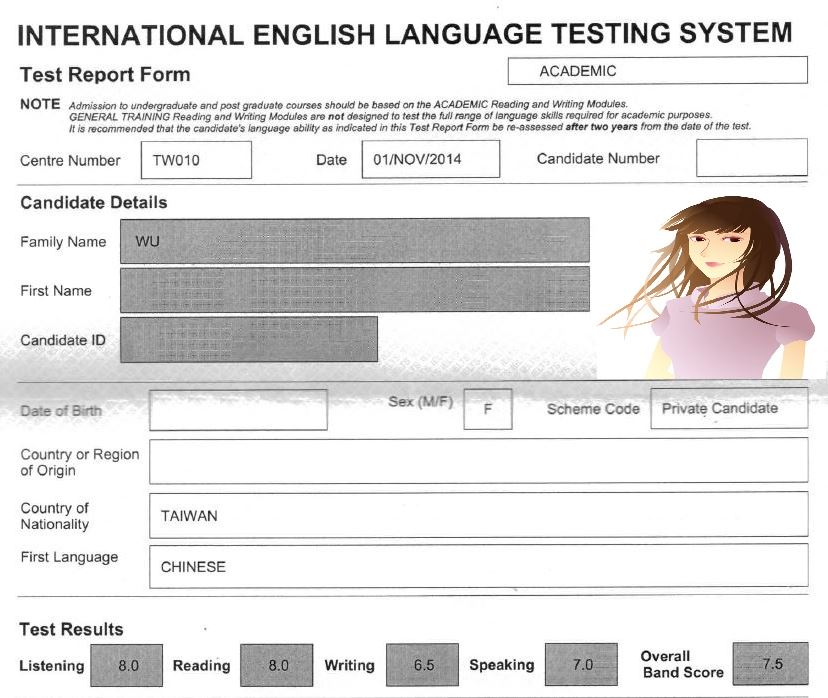Click the 'Scheme Code' label
The height and width of the screenshot is (698, 828).
point(594,409)
